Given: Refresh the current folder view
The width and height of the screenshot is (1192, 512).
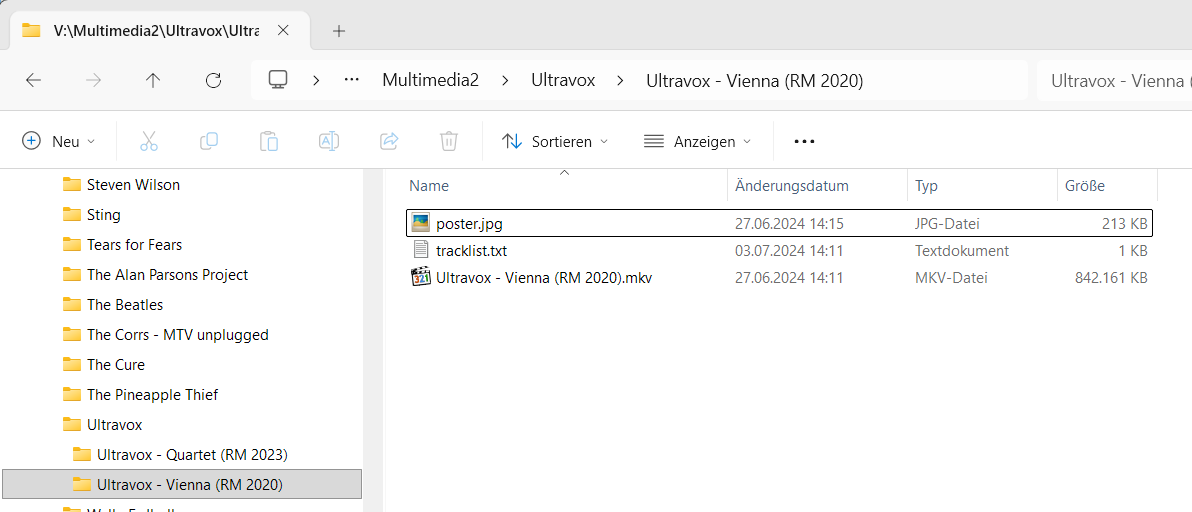Looking at the screenshot, I should 214,81.
